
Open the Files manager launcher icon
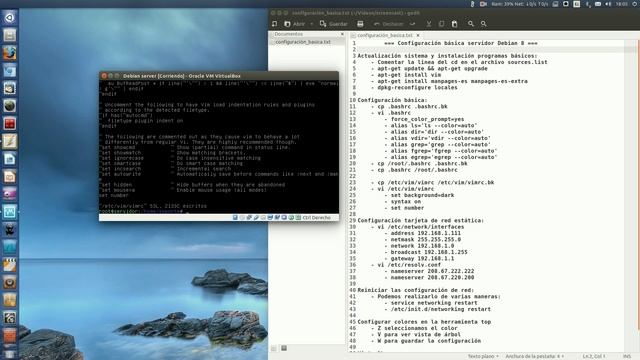tap(9, 35)
